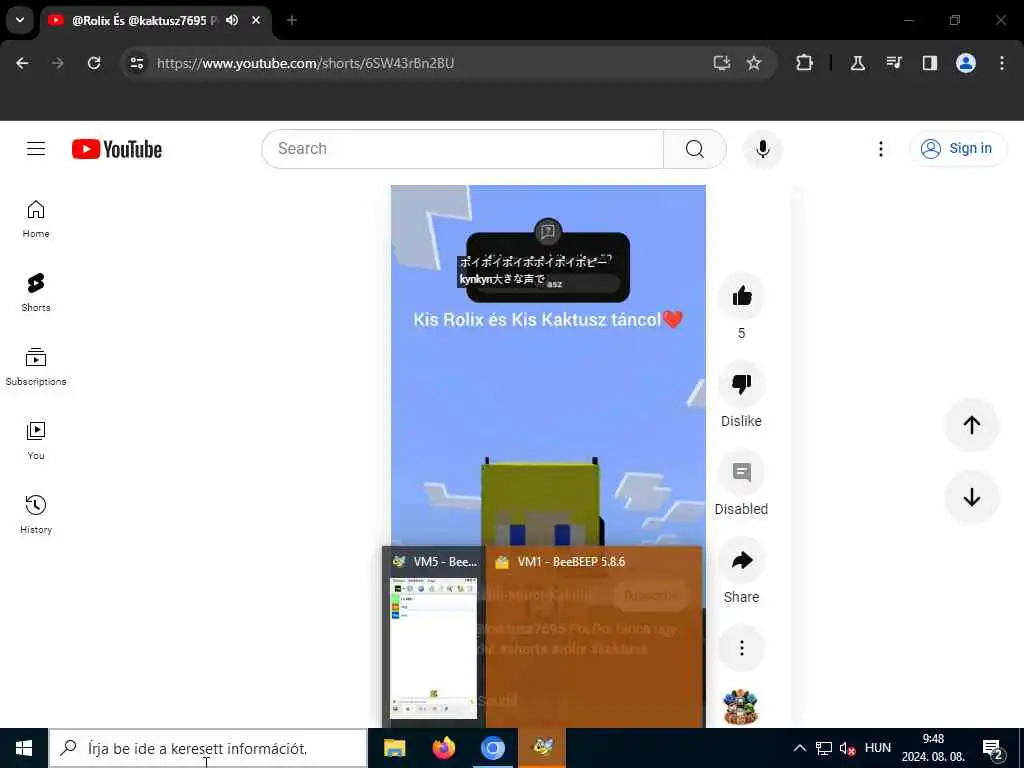Close the YouTube tab
1024x768 pixels.
256,20
